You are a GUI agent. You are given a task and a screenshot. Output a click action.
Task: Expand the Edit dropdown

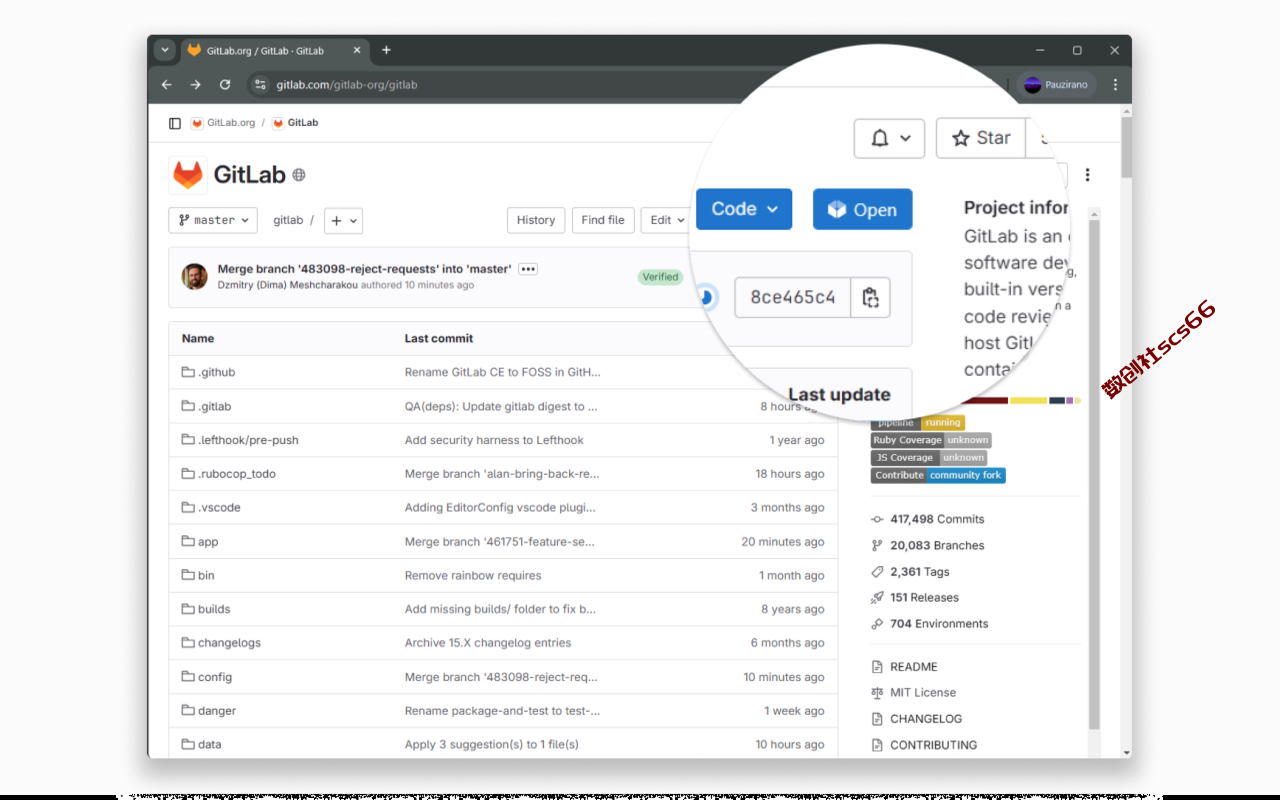(x=666, y=220)
